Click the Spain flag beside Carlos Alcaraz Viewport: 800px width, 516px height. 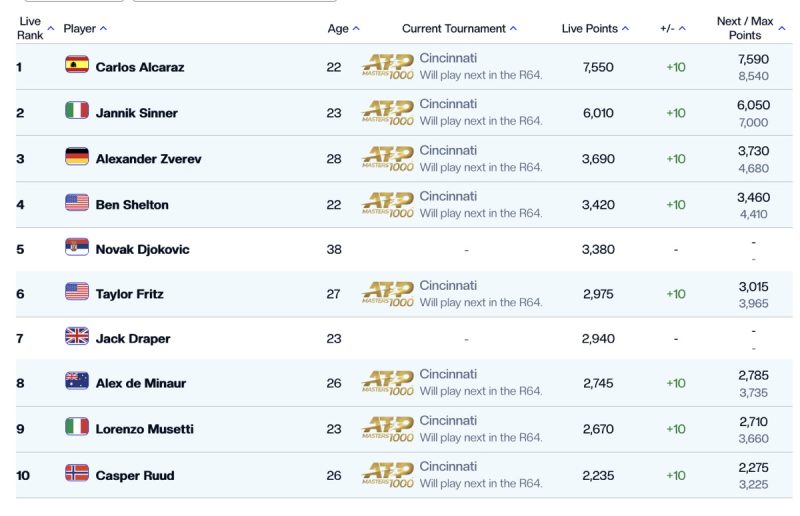[77, 65]
